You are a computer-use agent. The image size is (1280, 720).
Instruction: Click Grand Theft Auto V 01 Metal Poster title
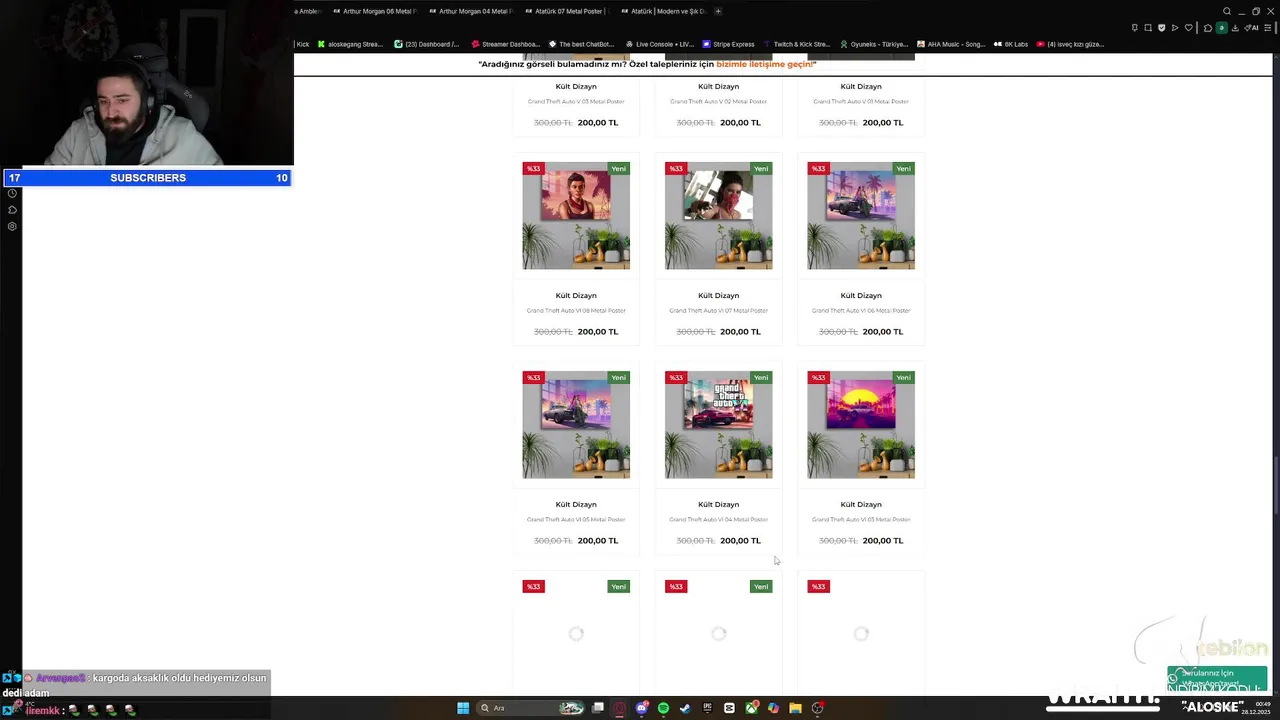point(861,102)
